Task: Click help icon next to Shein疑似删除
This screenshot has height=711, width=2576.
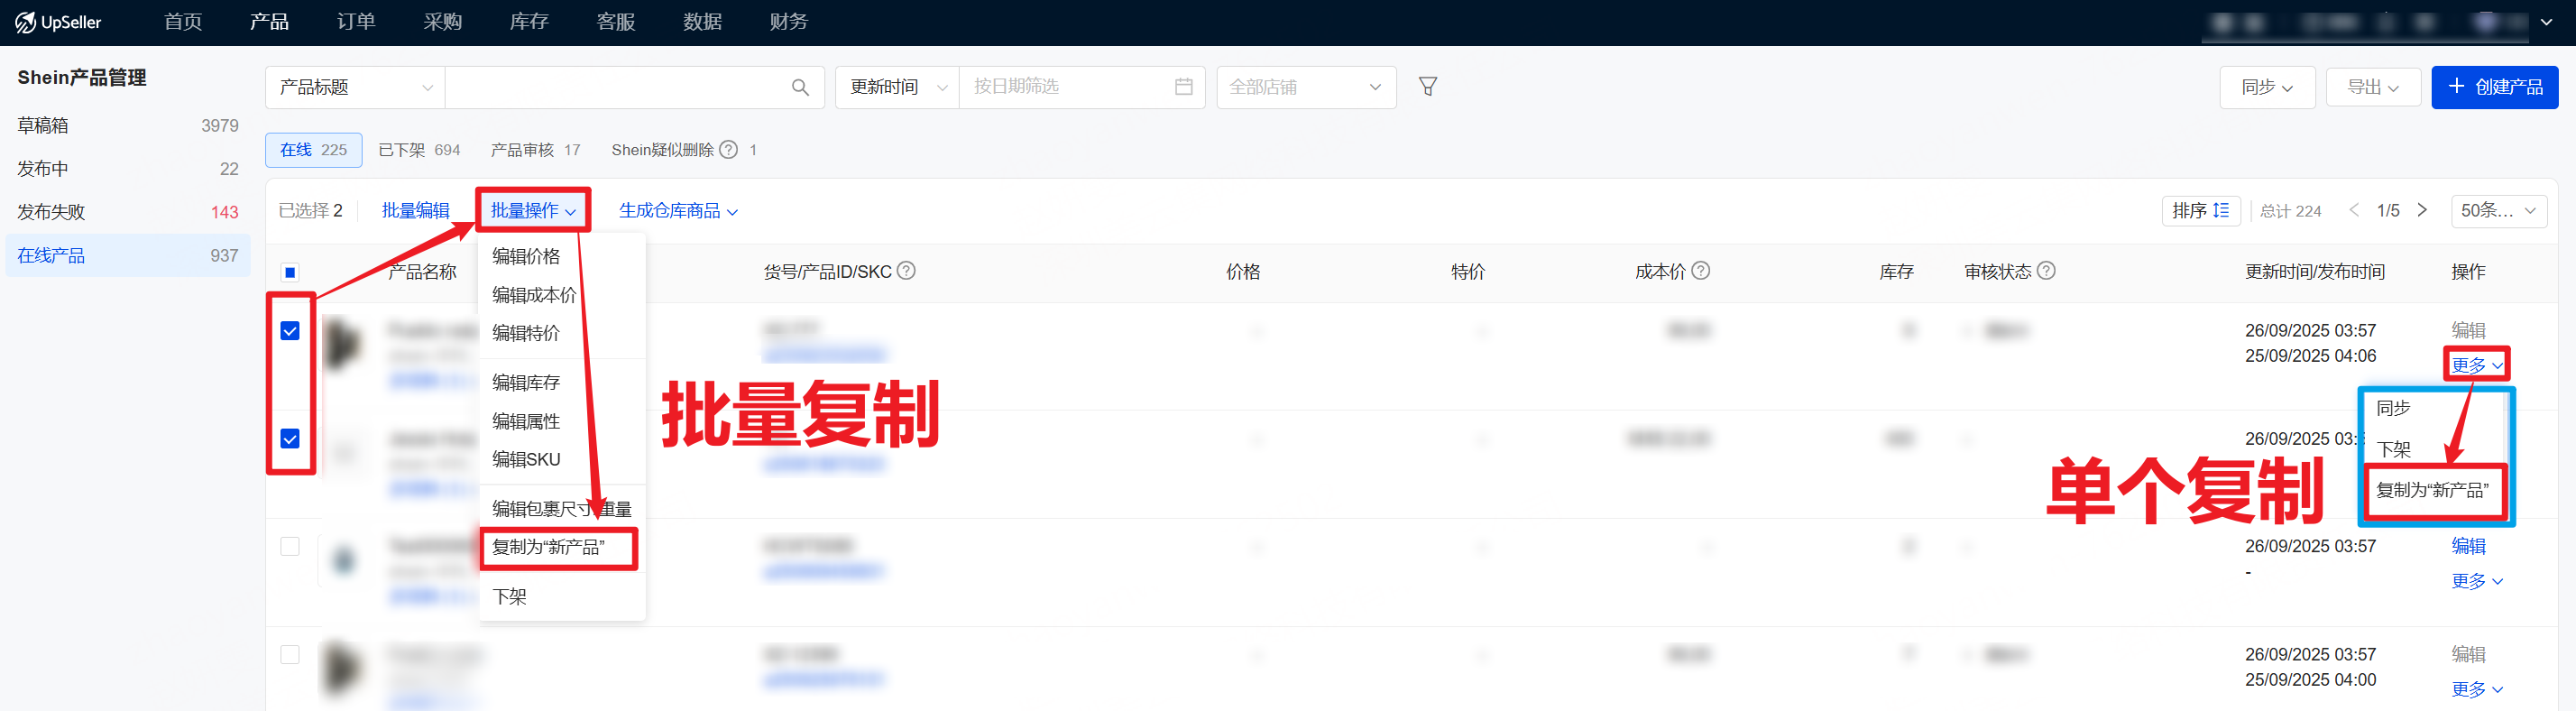Action: 729,150
